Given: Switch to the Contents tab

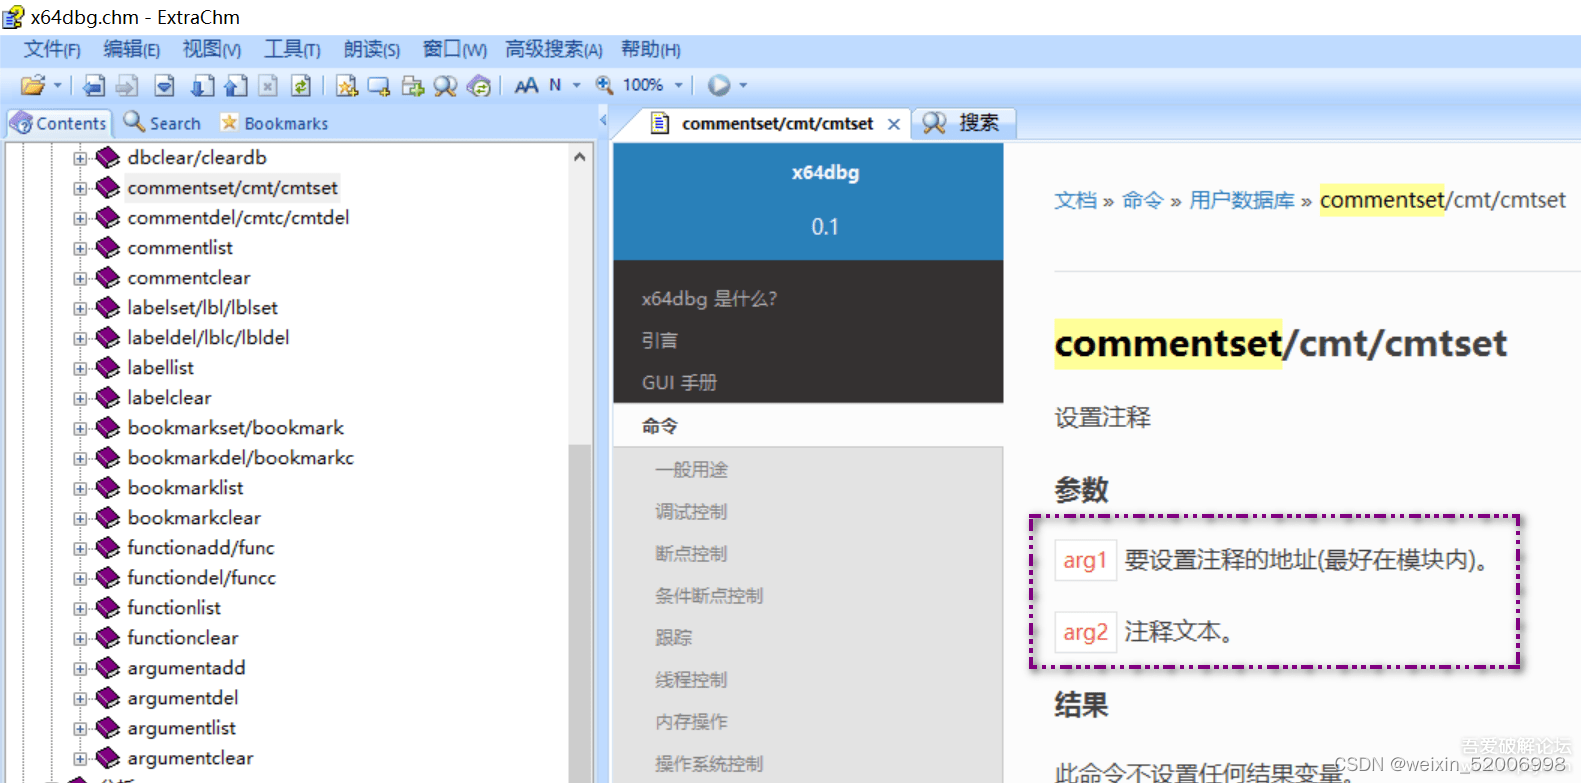Looking at the screenshot, I should (59, 123).
